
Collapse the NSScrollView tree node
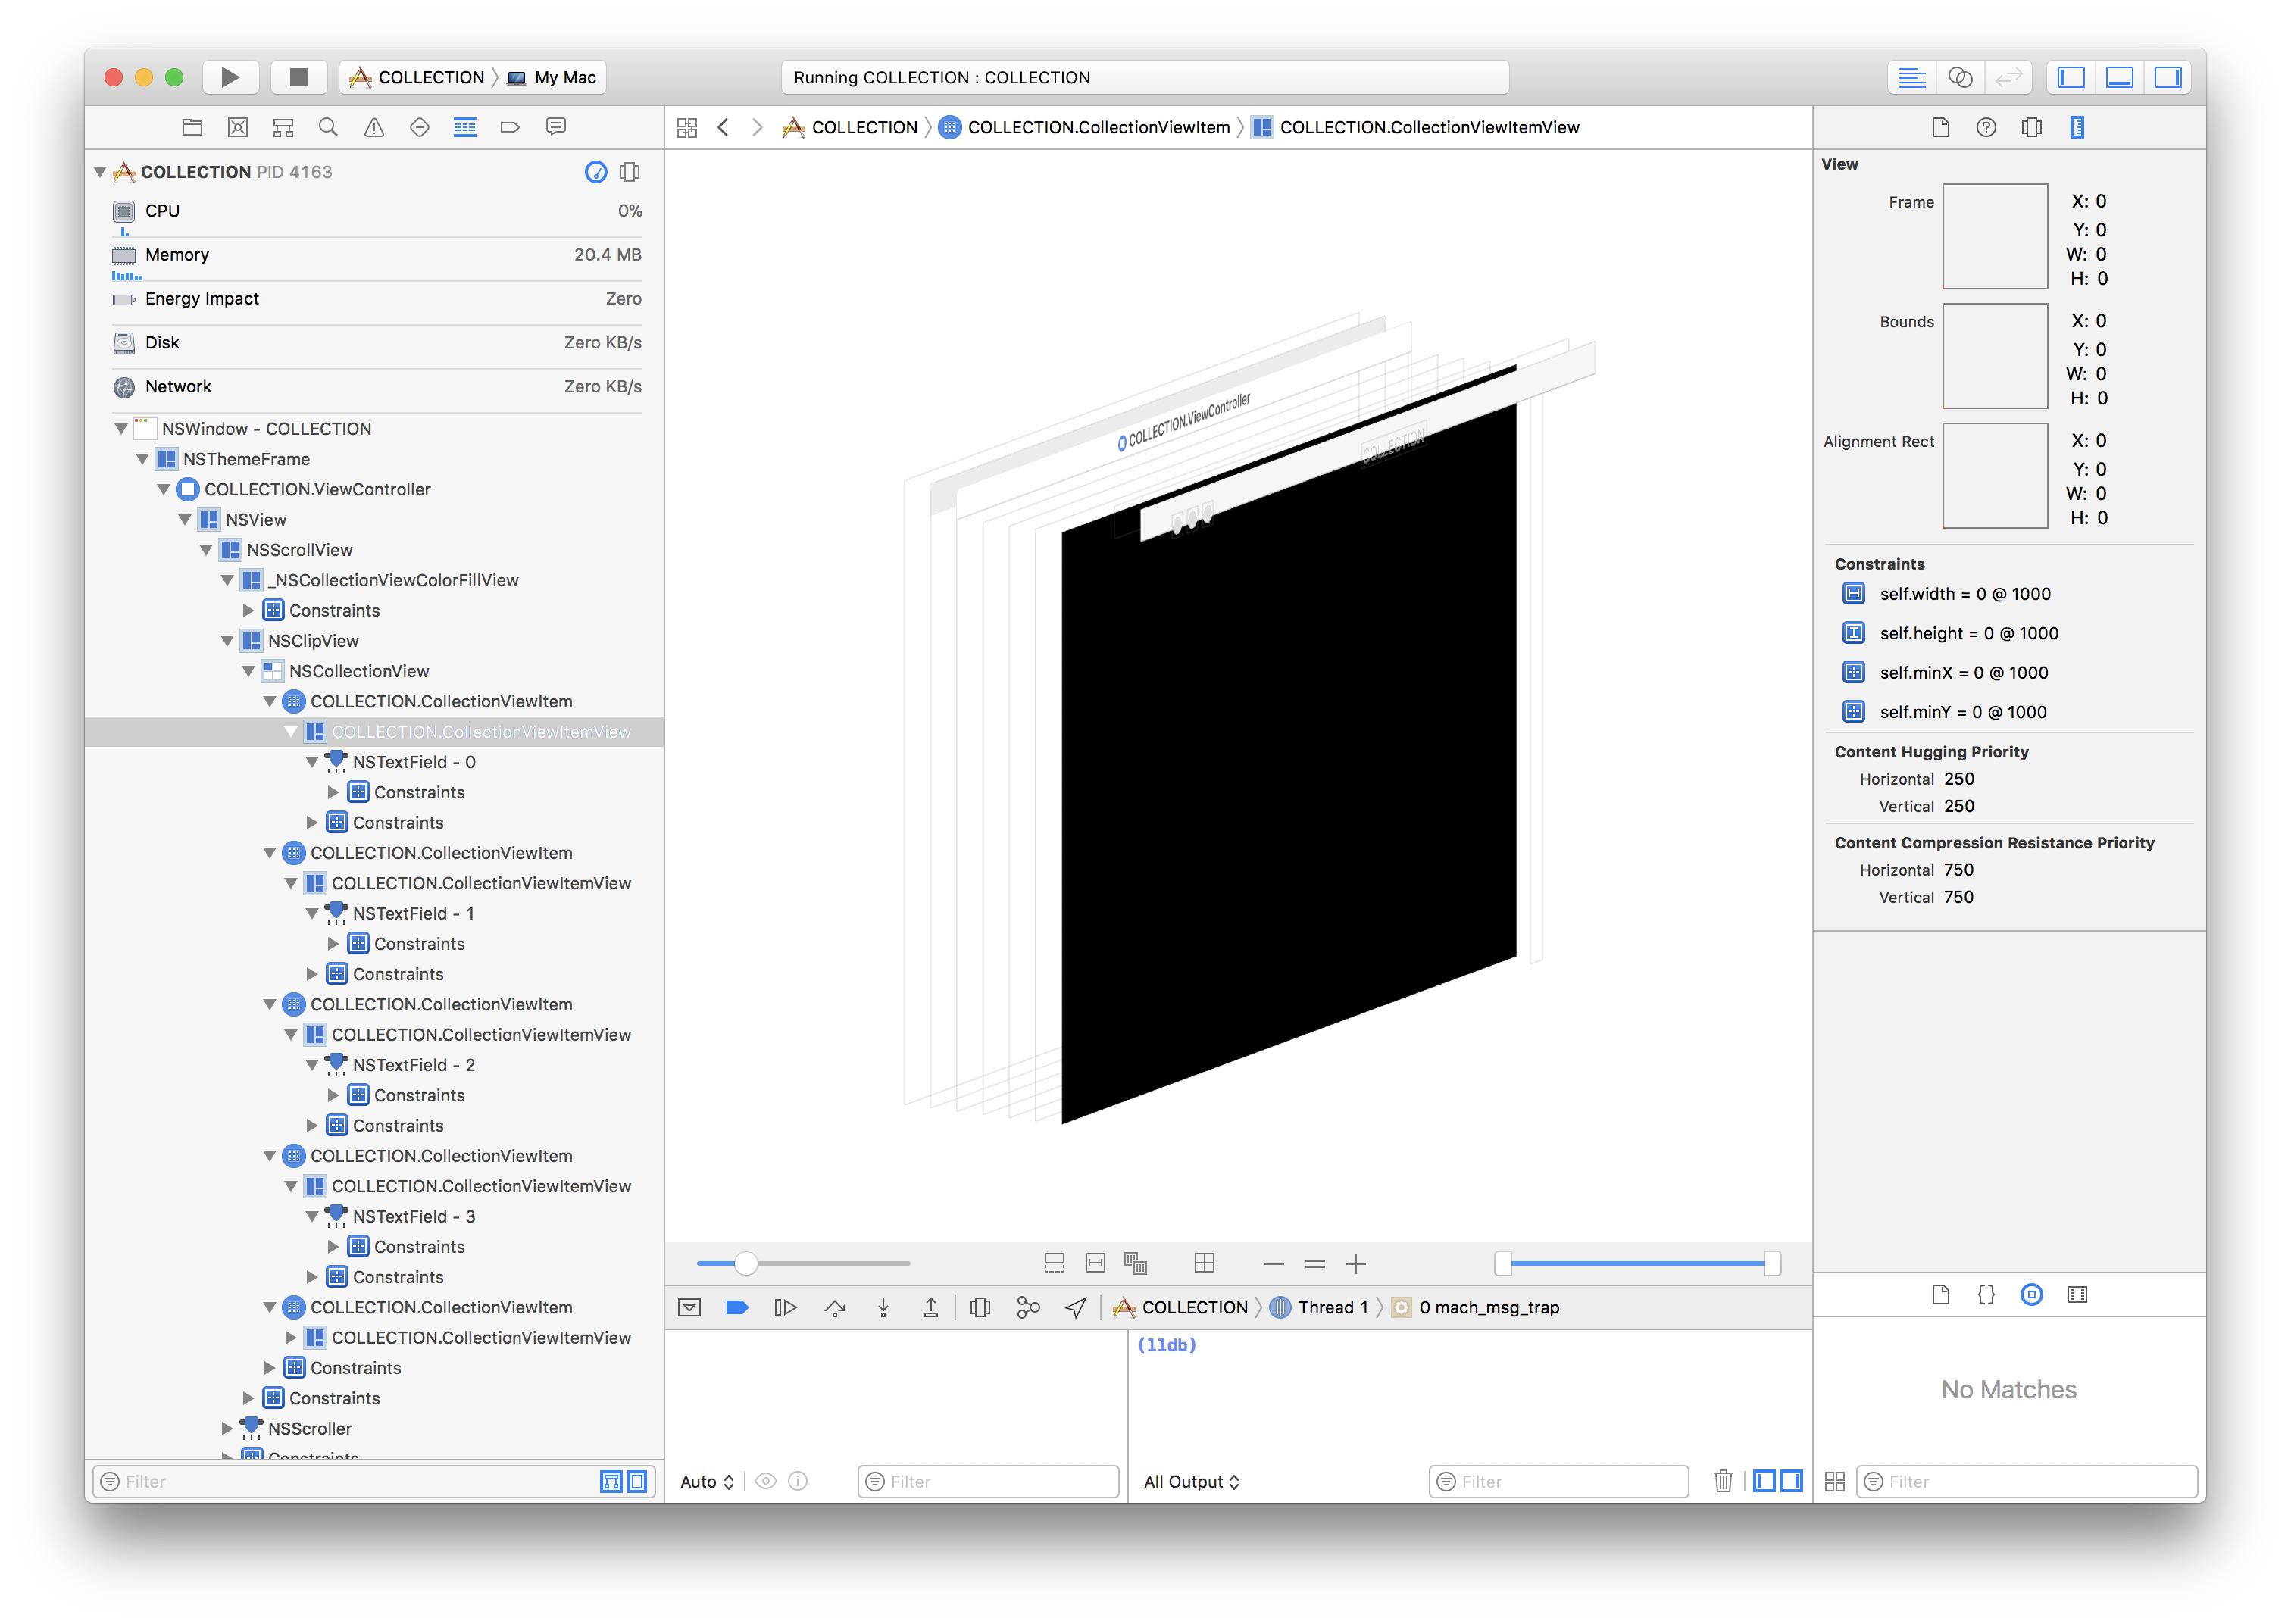coord(206,550)
